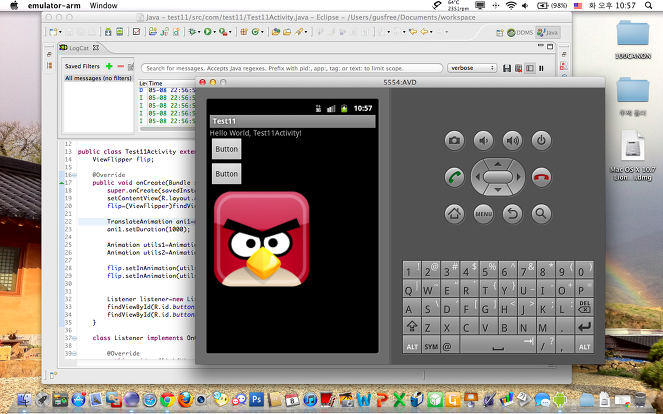Click the 5 key on emulator keyboard
This screenshot has width=663, height=414.
pos(488,269)
